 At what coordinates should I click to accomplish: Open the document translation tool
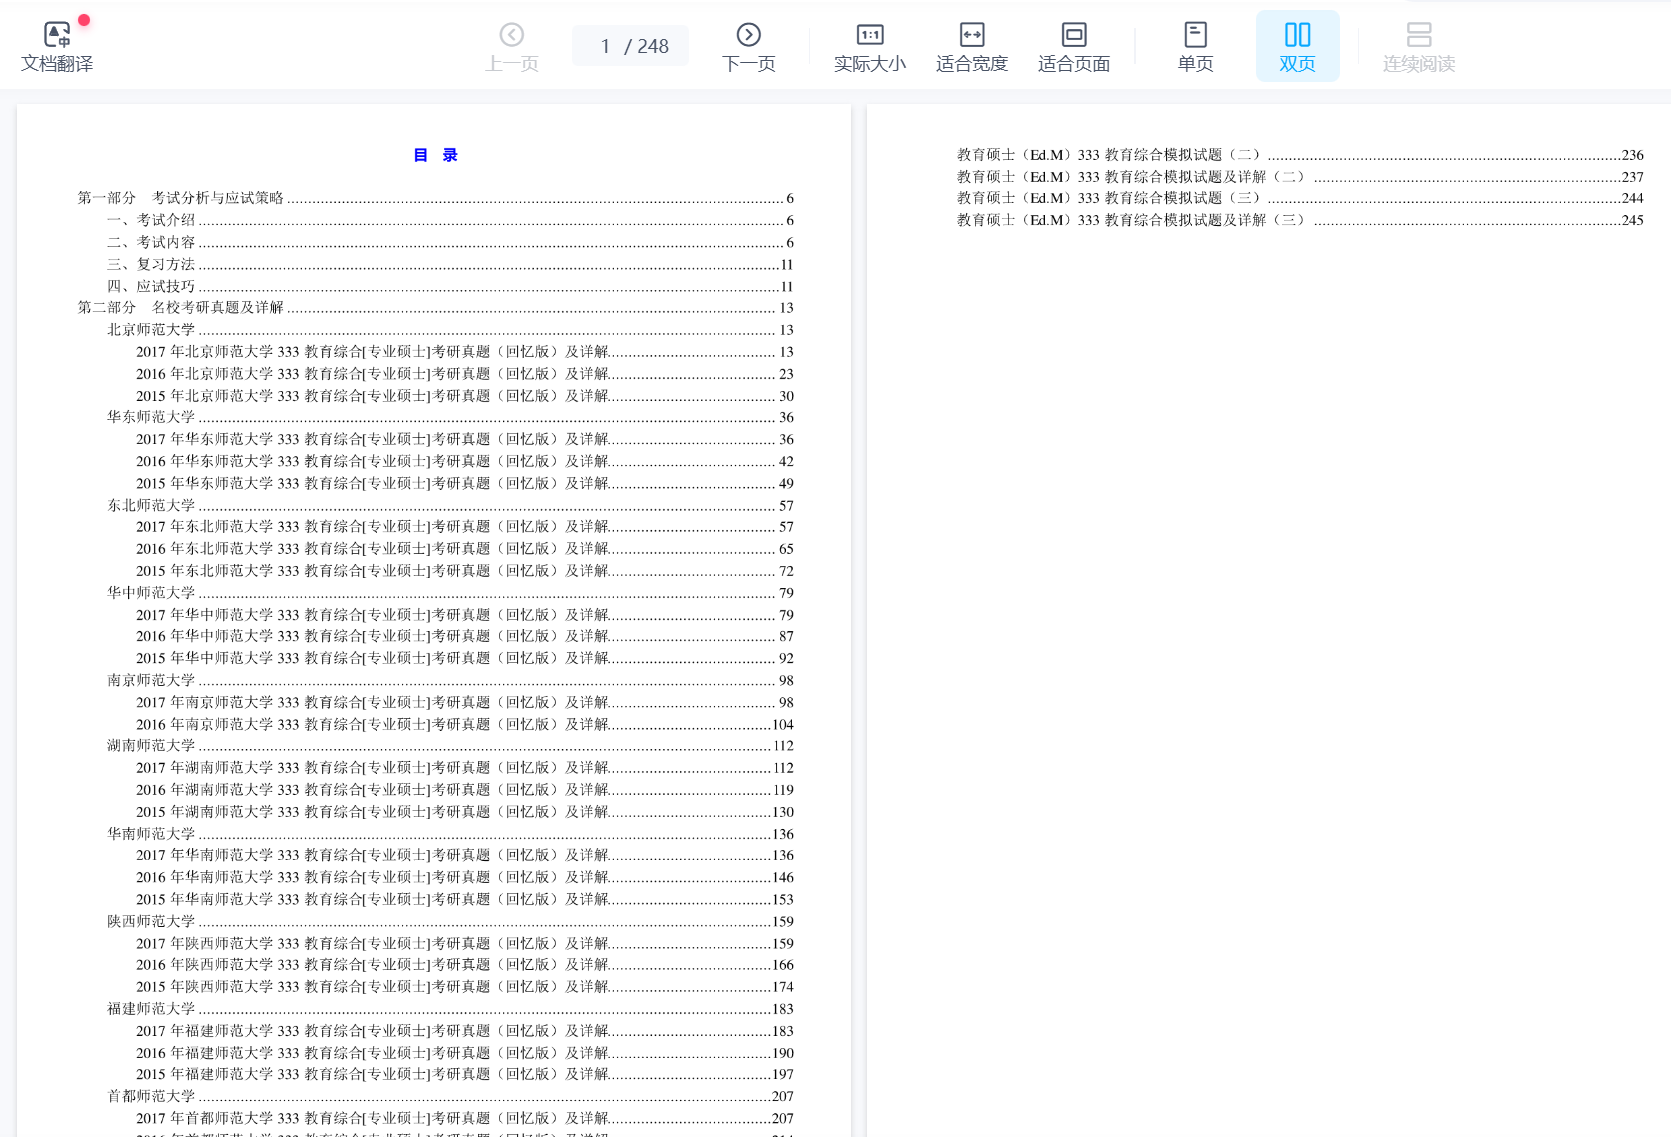[57, 47]
